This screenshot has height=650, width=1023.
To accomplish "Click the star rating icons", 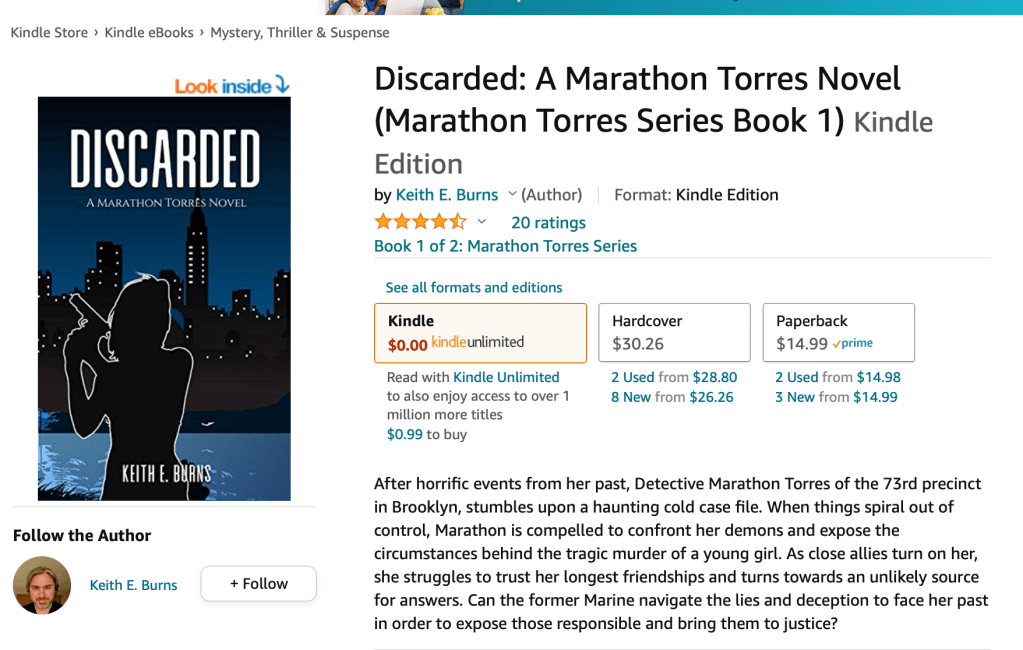I will pyautogui.click(x=420, y=222).
